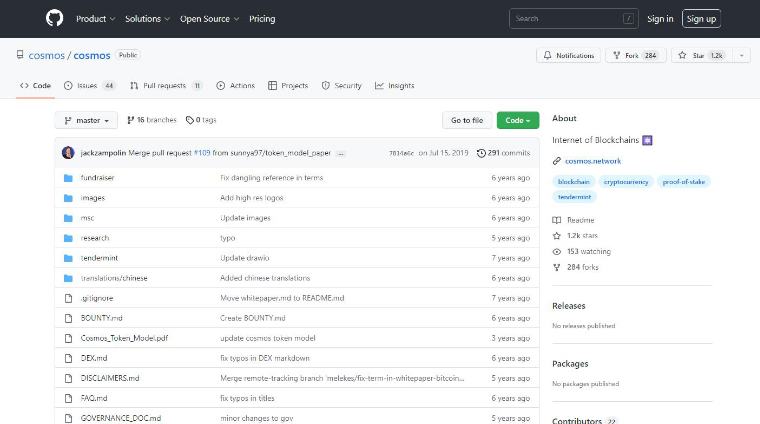Image resolution: width=760 pixels, height=424 pixels.
Task: Click the folder icon beside fundraiser
Action: (x=68, y=178)
